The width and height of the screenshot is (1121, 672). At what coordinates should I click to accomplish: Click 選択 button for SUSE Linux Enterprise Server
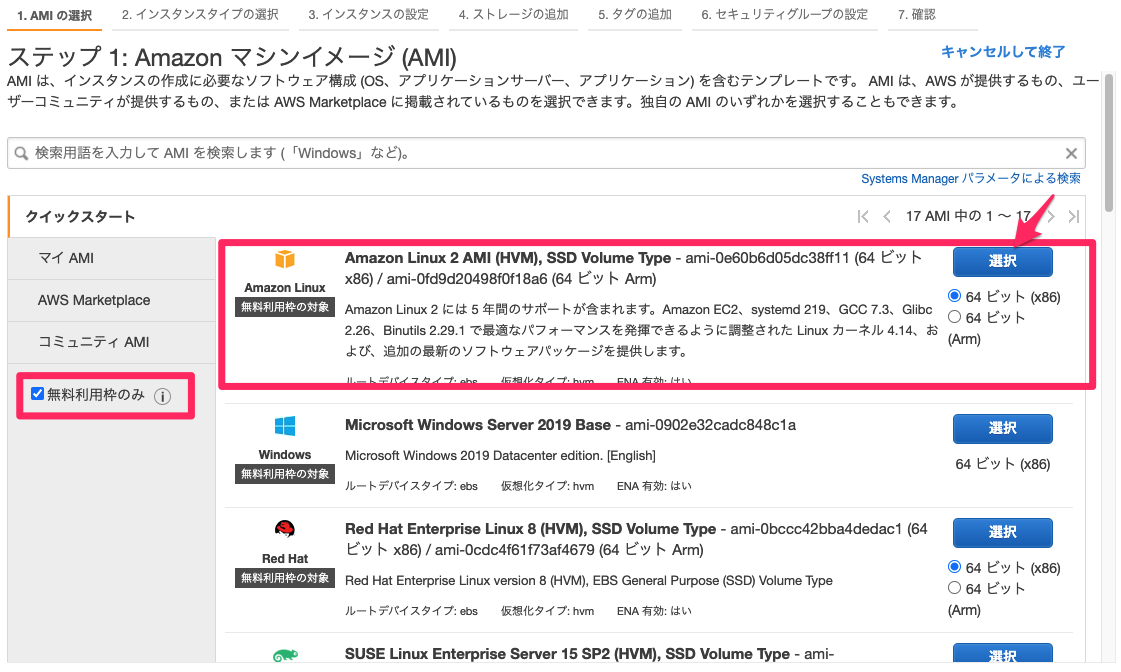[1002, 653]
